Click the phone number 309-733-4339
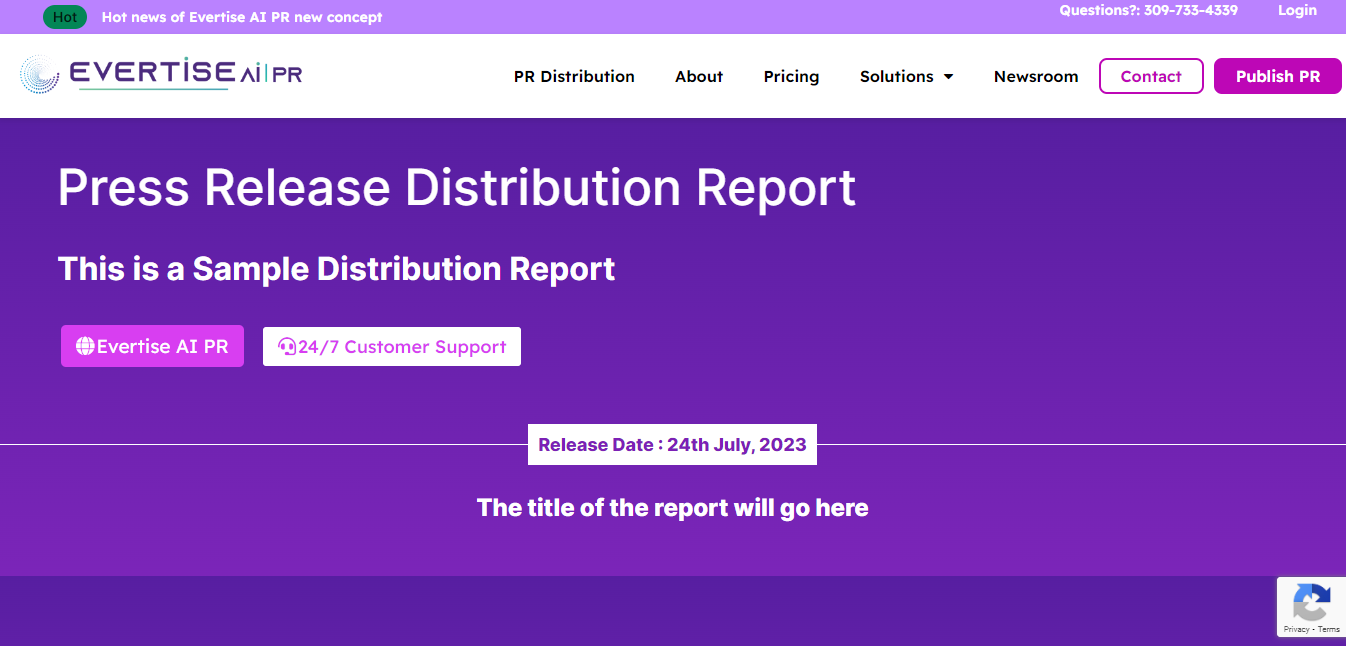The width and height of the screenshot is (1346, 646). coord(1191,10)
